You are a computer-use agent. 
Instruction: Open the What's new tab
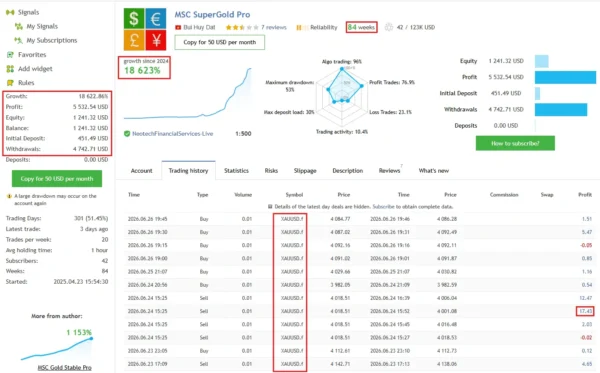[434, 171]
